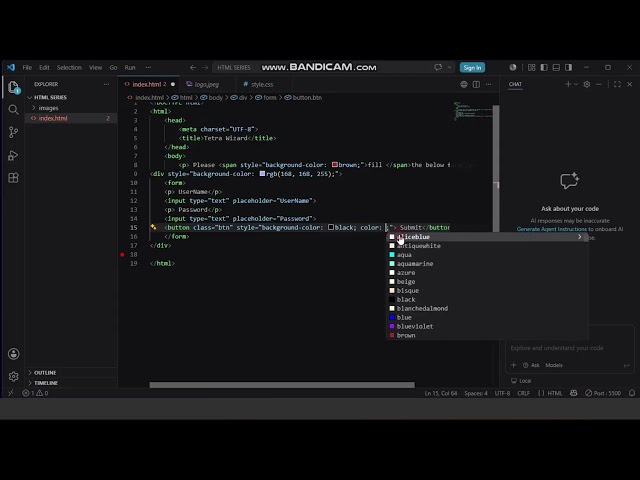Open the HTML language mode selector
This screenshot has height=480, width=640.
coord(554,393)
